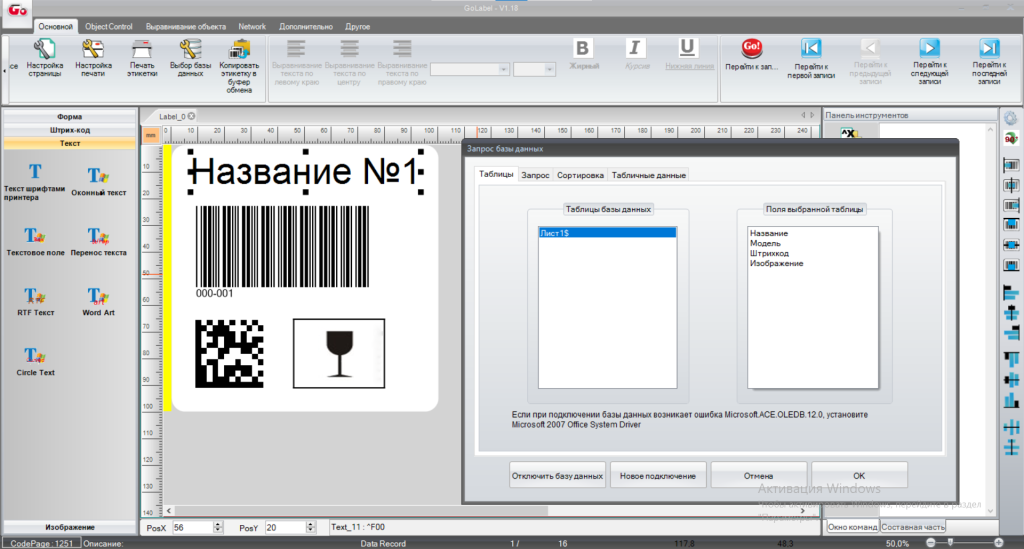Click the PosX spinner arrows
This screenshot has height=549, width=1024.
point(218,527)
